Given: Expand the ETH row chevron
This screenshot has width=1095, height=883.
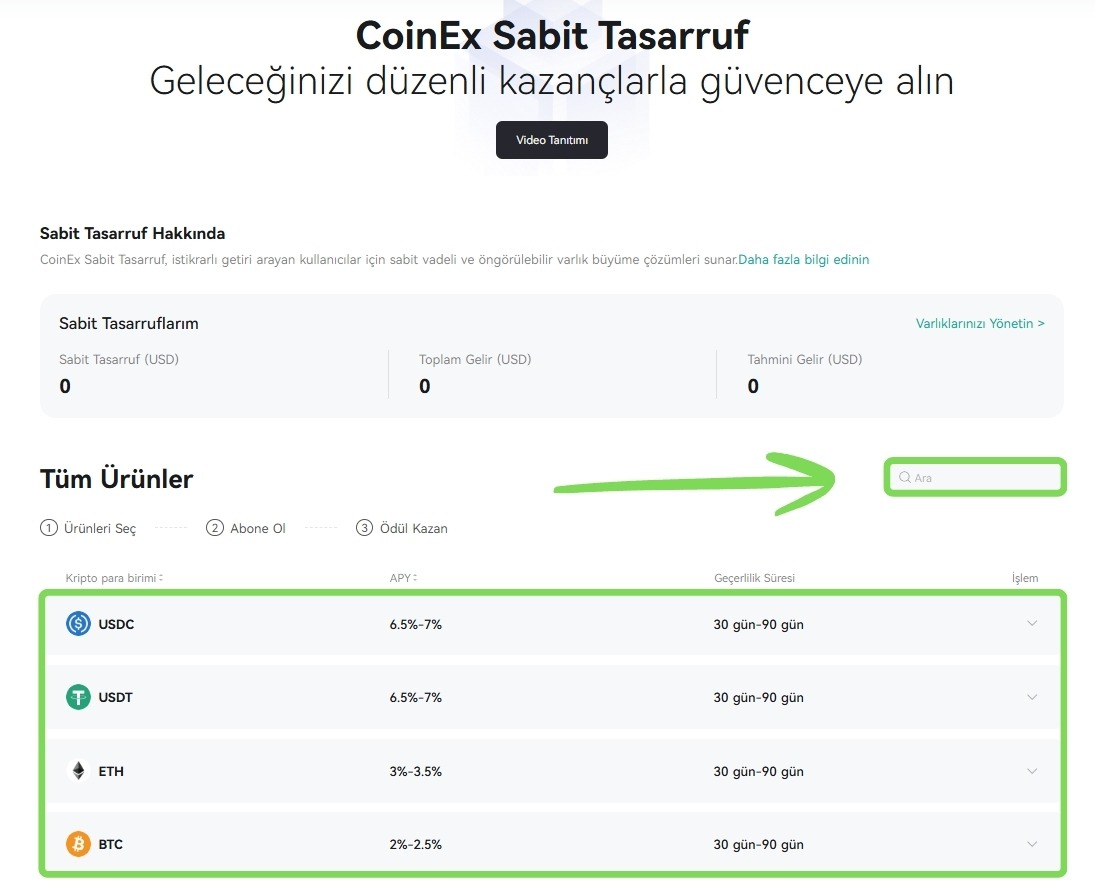Looking at the screenshot, I should 1031,771.
